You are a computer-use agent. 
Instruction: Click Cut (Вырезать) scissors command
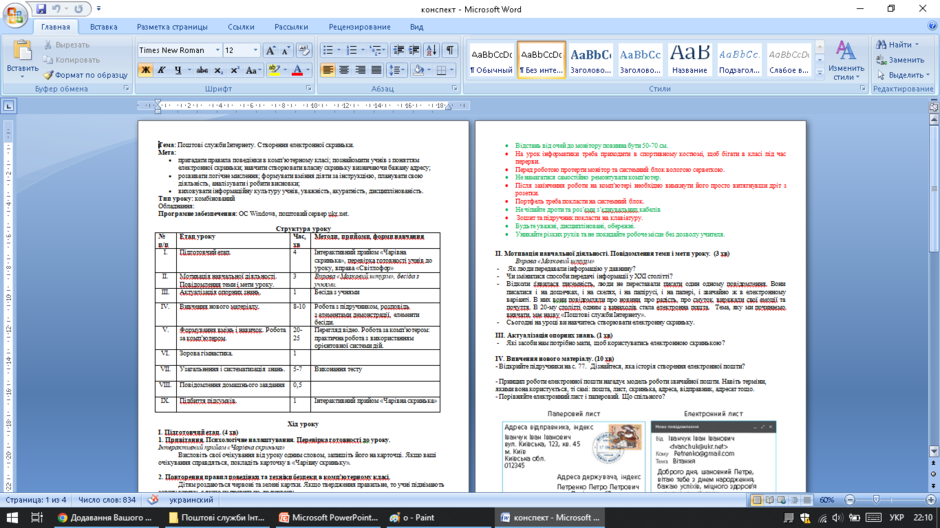[67, 45]
